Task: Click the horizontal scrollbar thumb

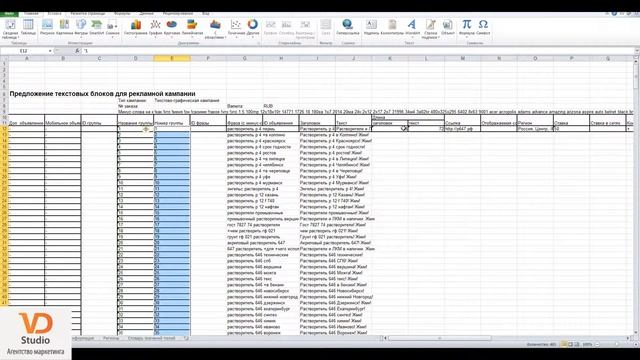Action: pos(440,338)
